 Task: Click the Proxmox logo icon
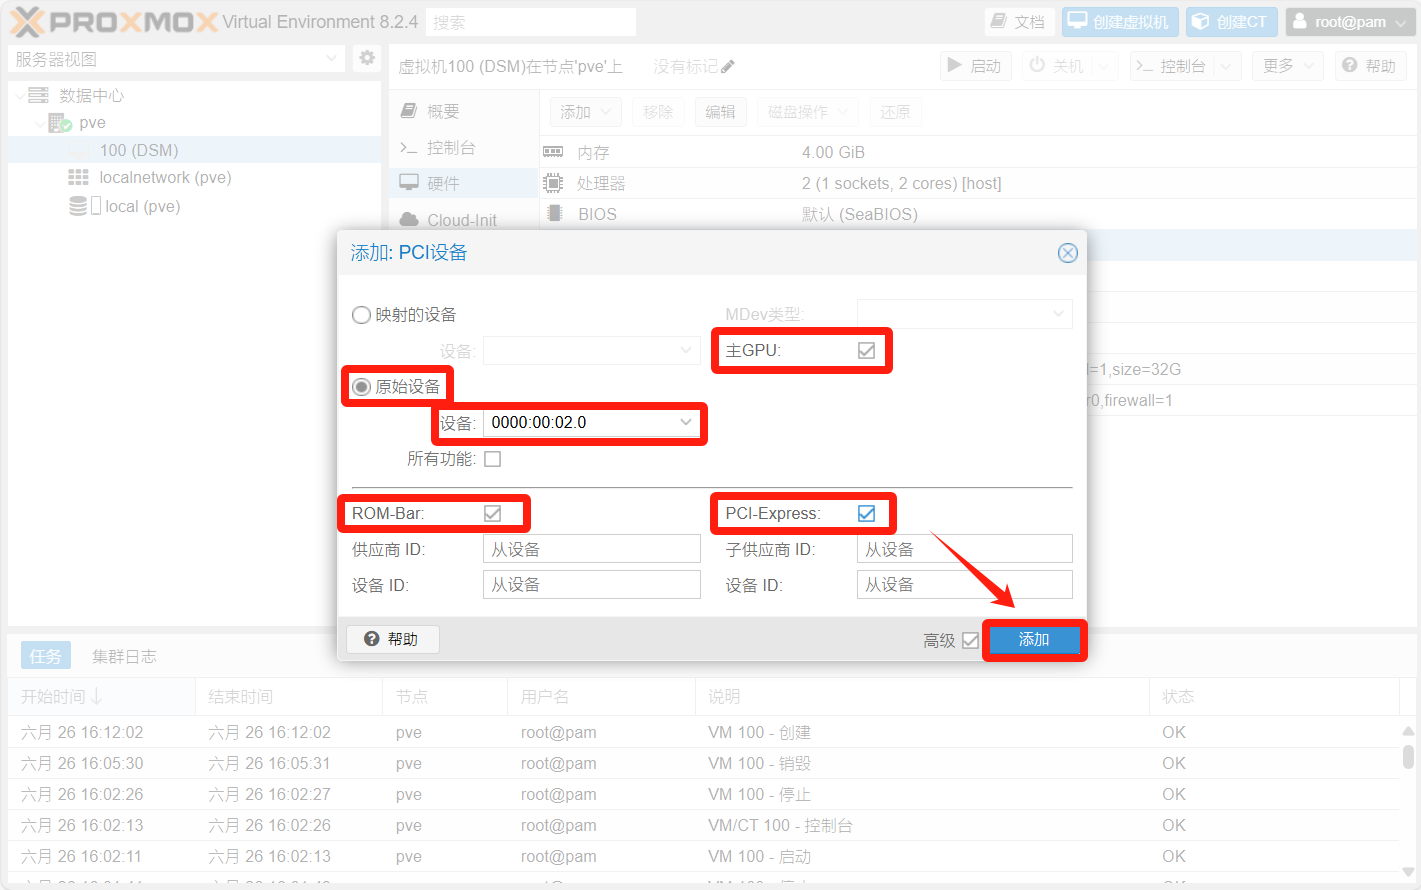tap(28, 22)
